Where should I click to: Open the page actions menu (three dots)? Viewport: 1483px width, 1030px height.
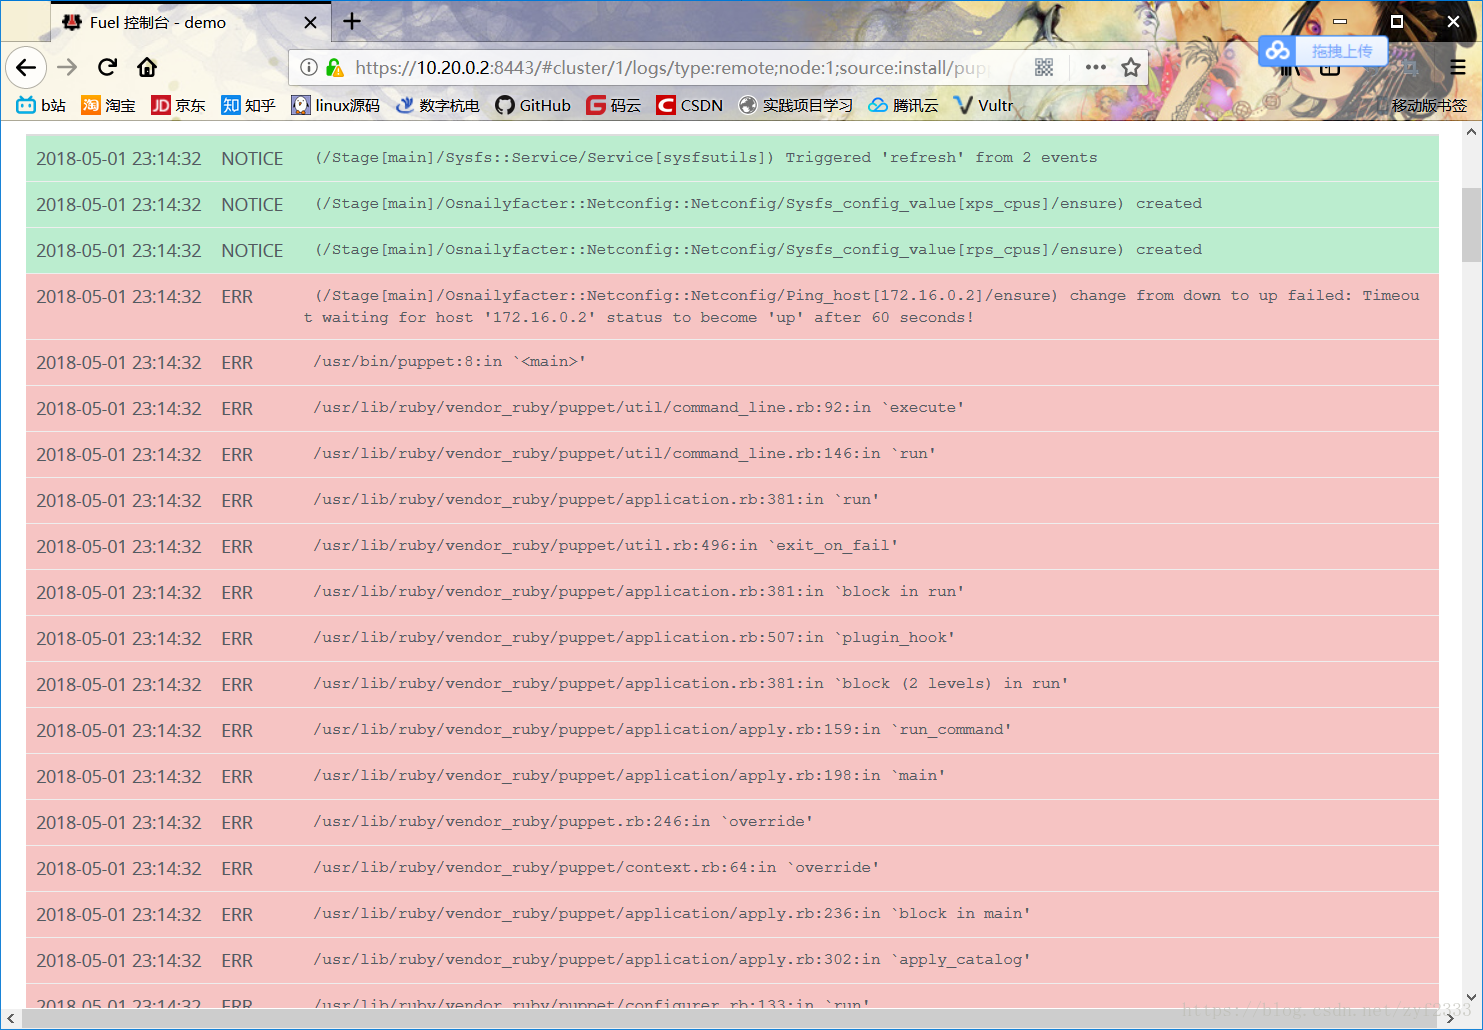[x=1095, y=67]
